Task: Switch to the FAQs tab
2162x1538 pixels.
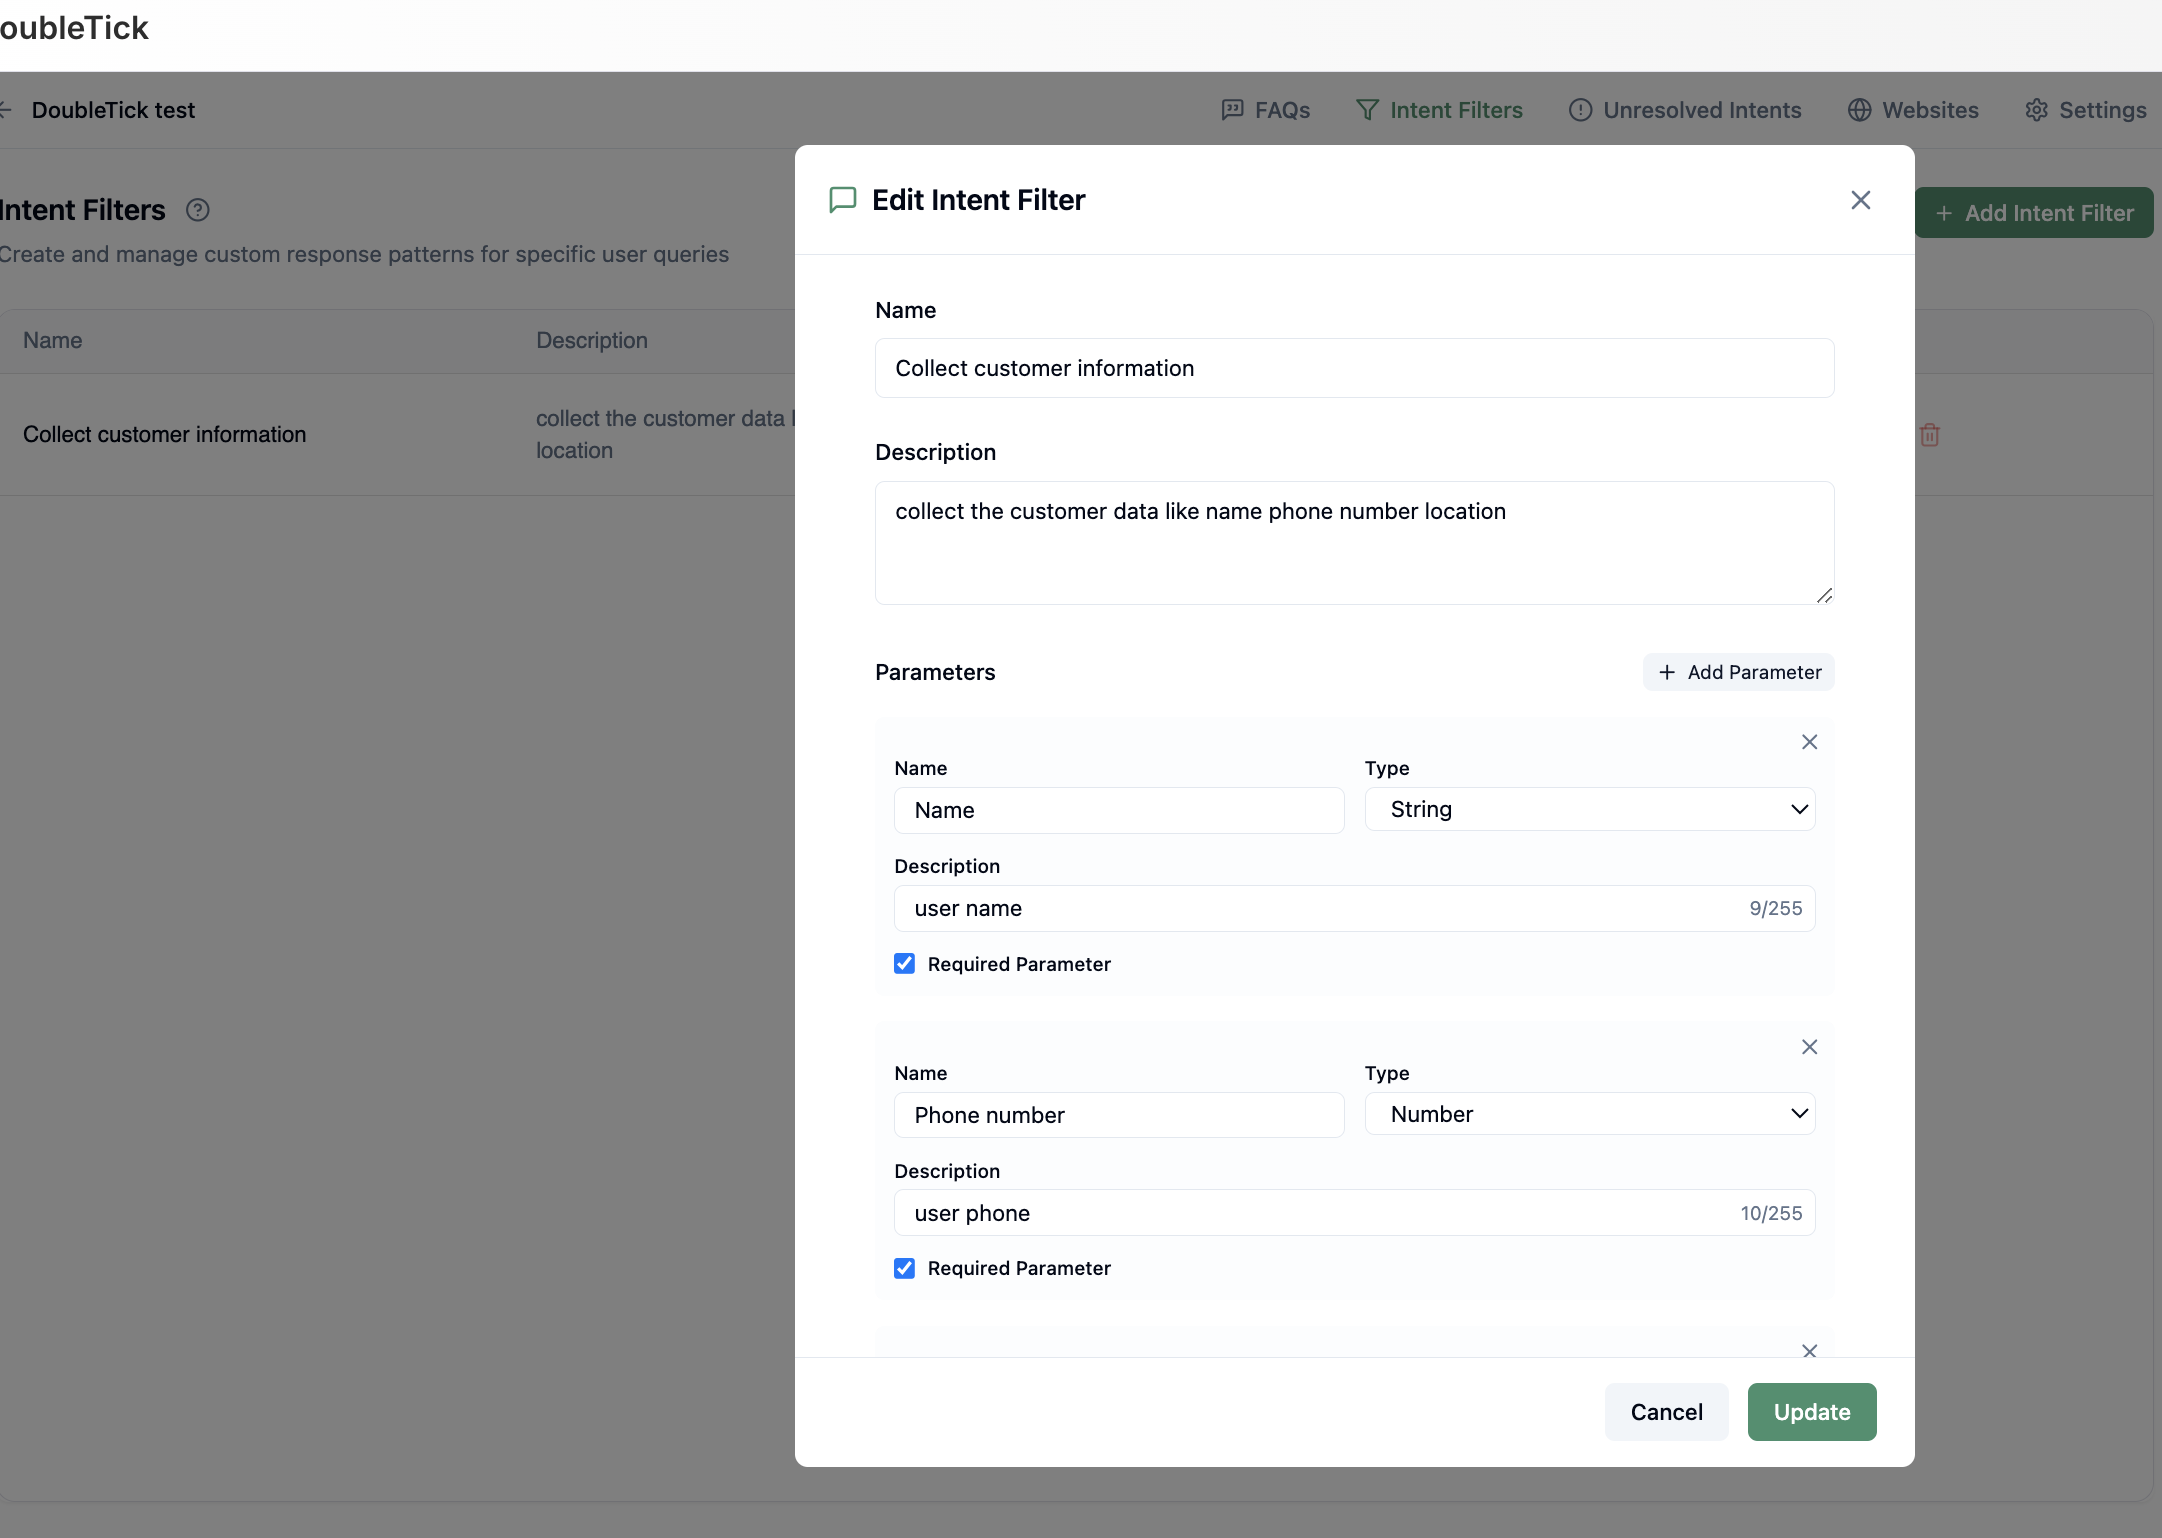Action: pos(1266,110)
